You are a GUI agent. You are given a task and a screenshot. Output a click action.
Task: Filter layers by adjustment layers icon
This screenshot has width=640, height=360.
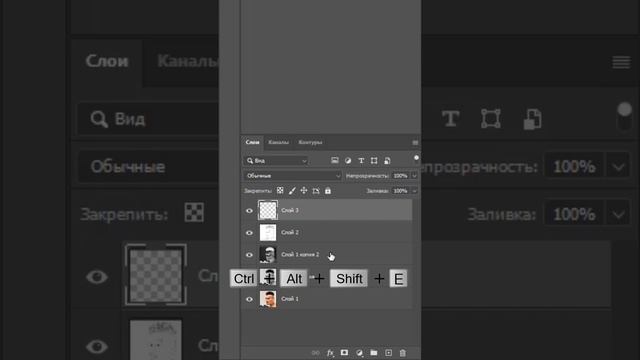pos(348,161)
